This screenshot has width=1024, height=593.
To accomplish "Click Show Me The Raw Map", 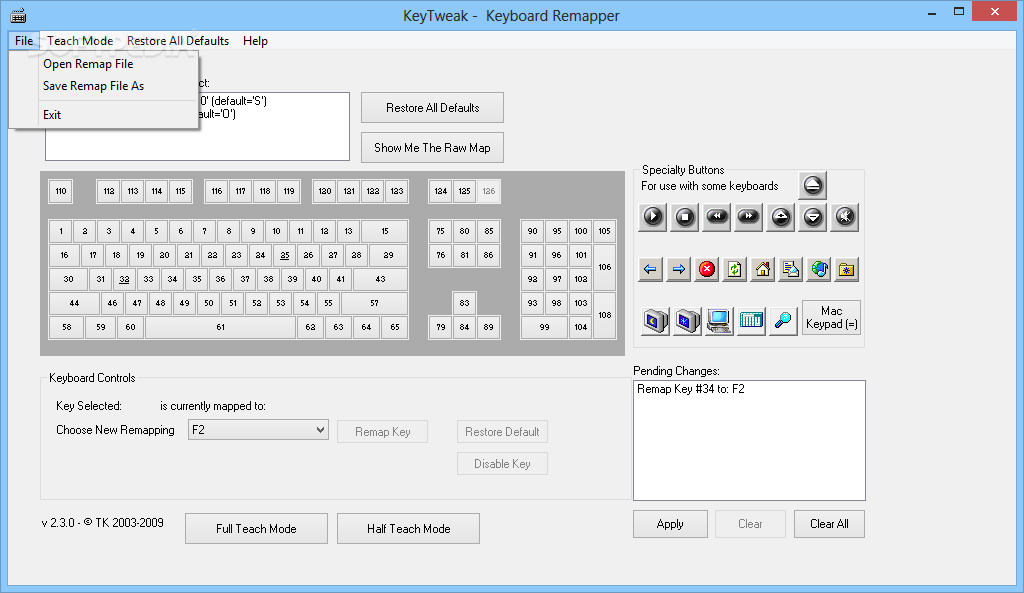I will point(432,148).
